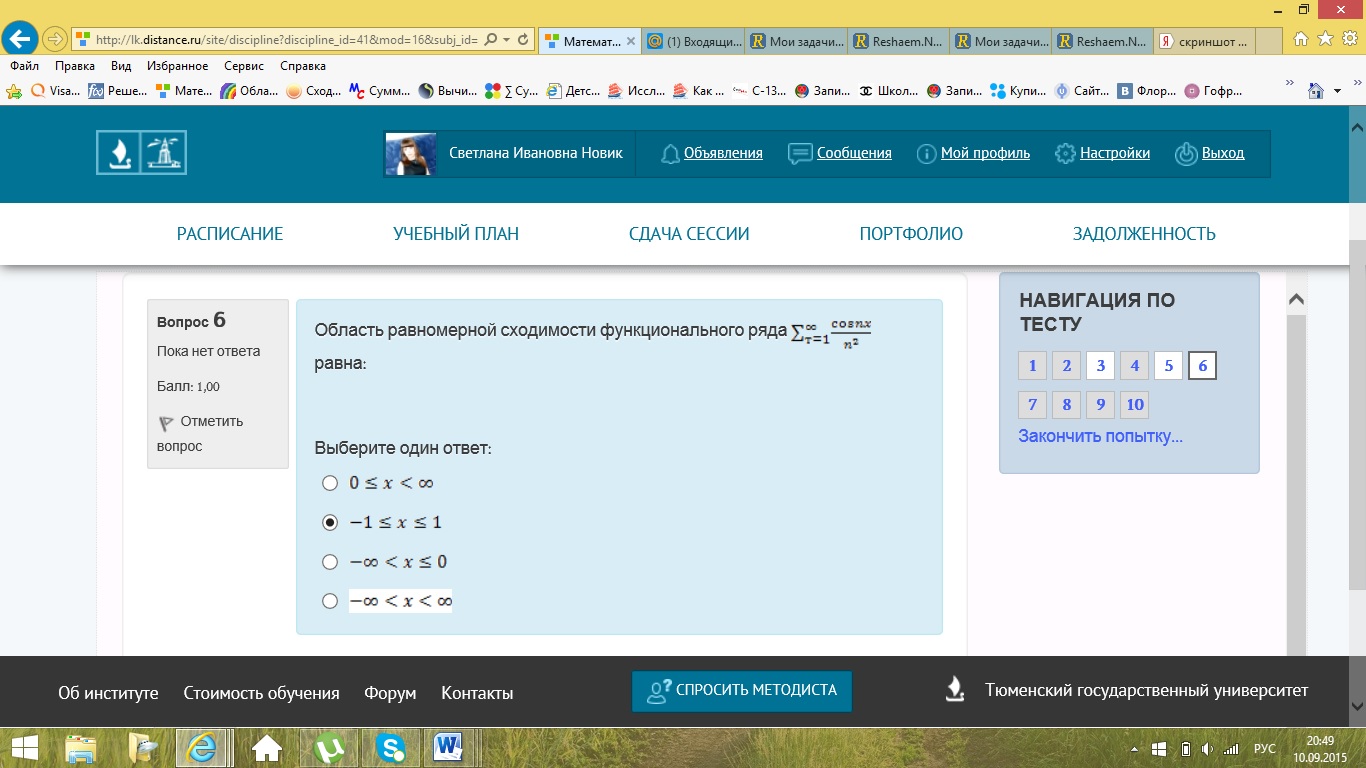Click the favorites star icon
The image size is (1366, 768).
coord(1325,39)
